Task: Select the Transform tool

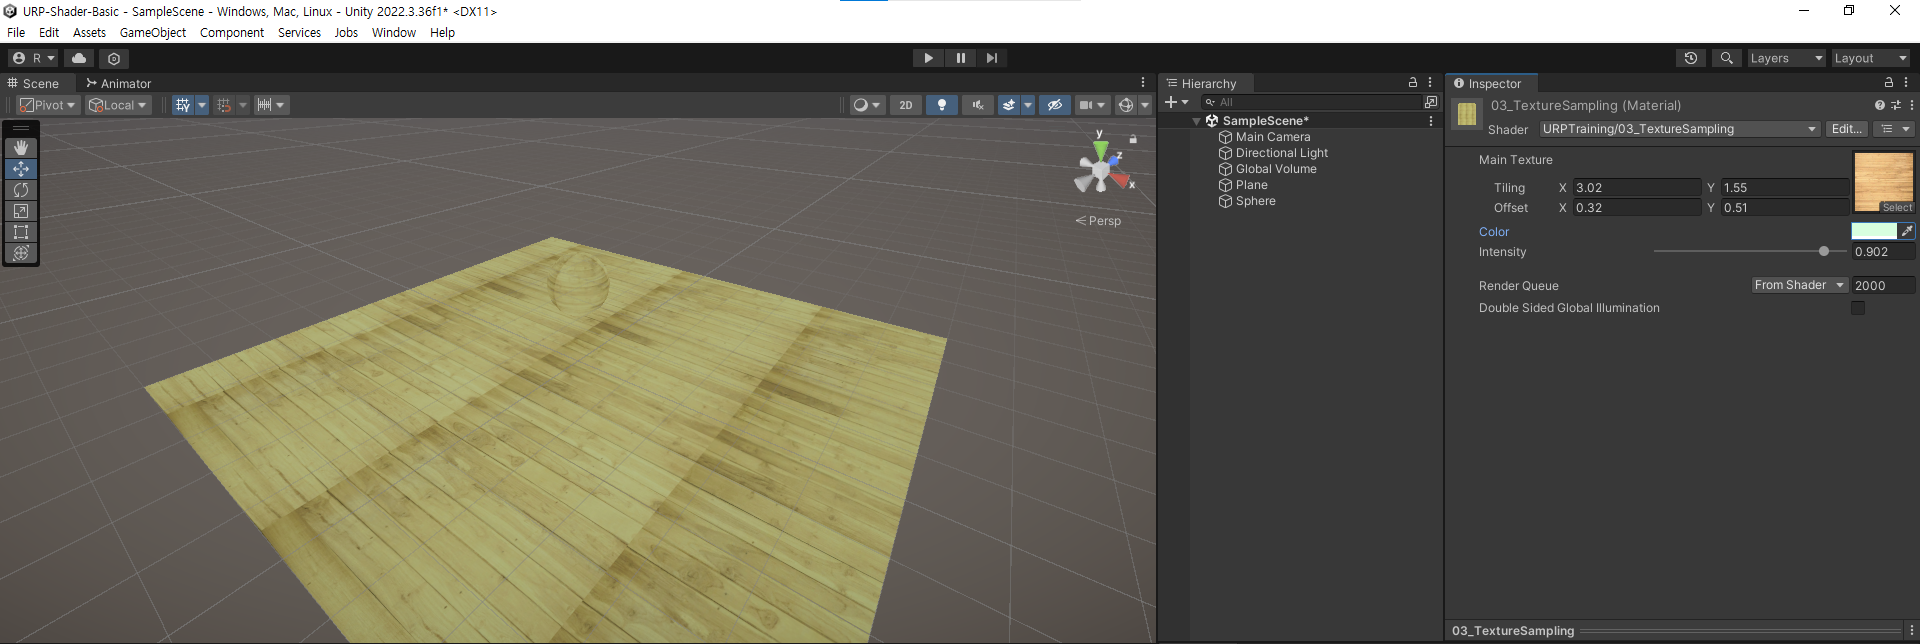Action: [21, 253]
